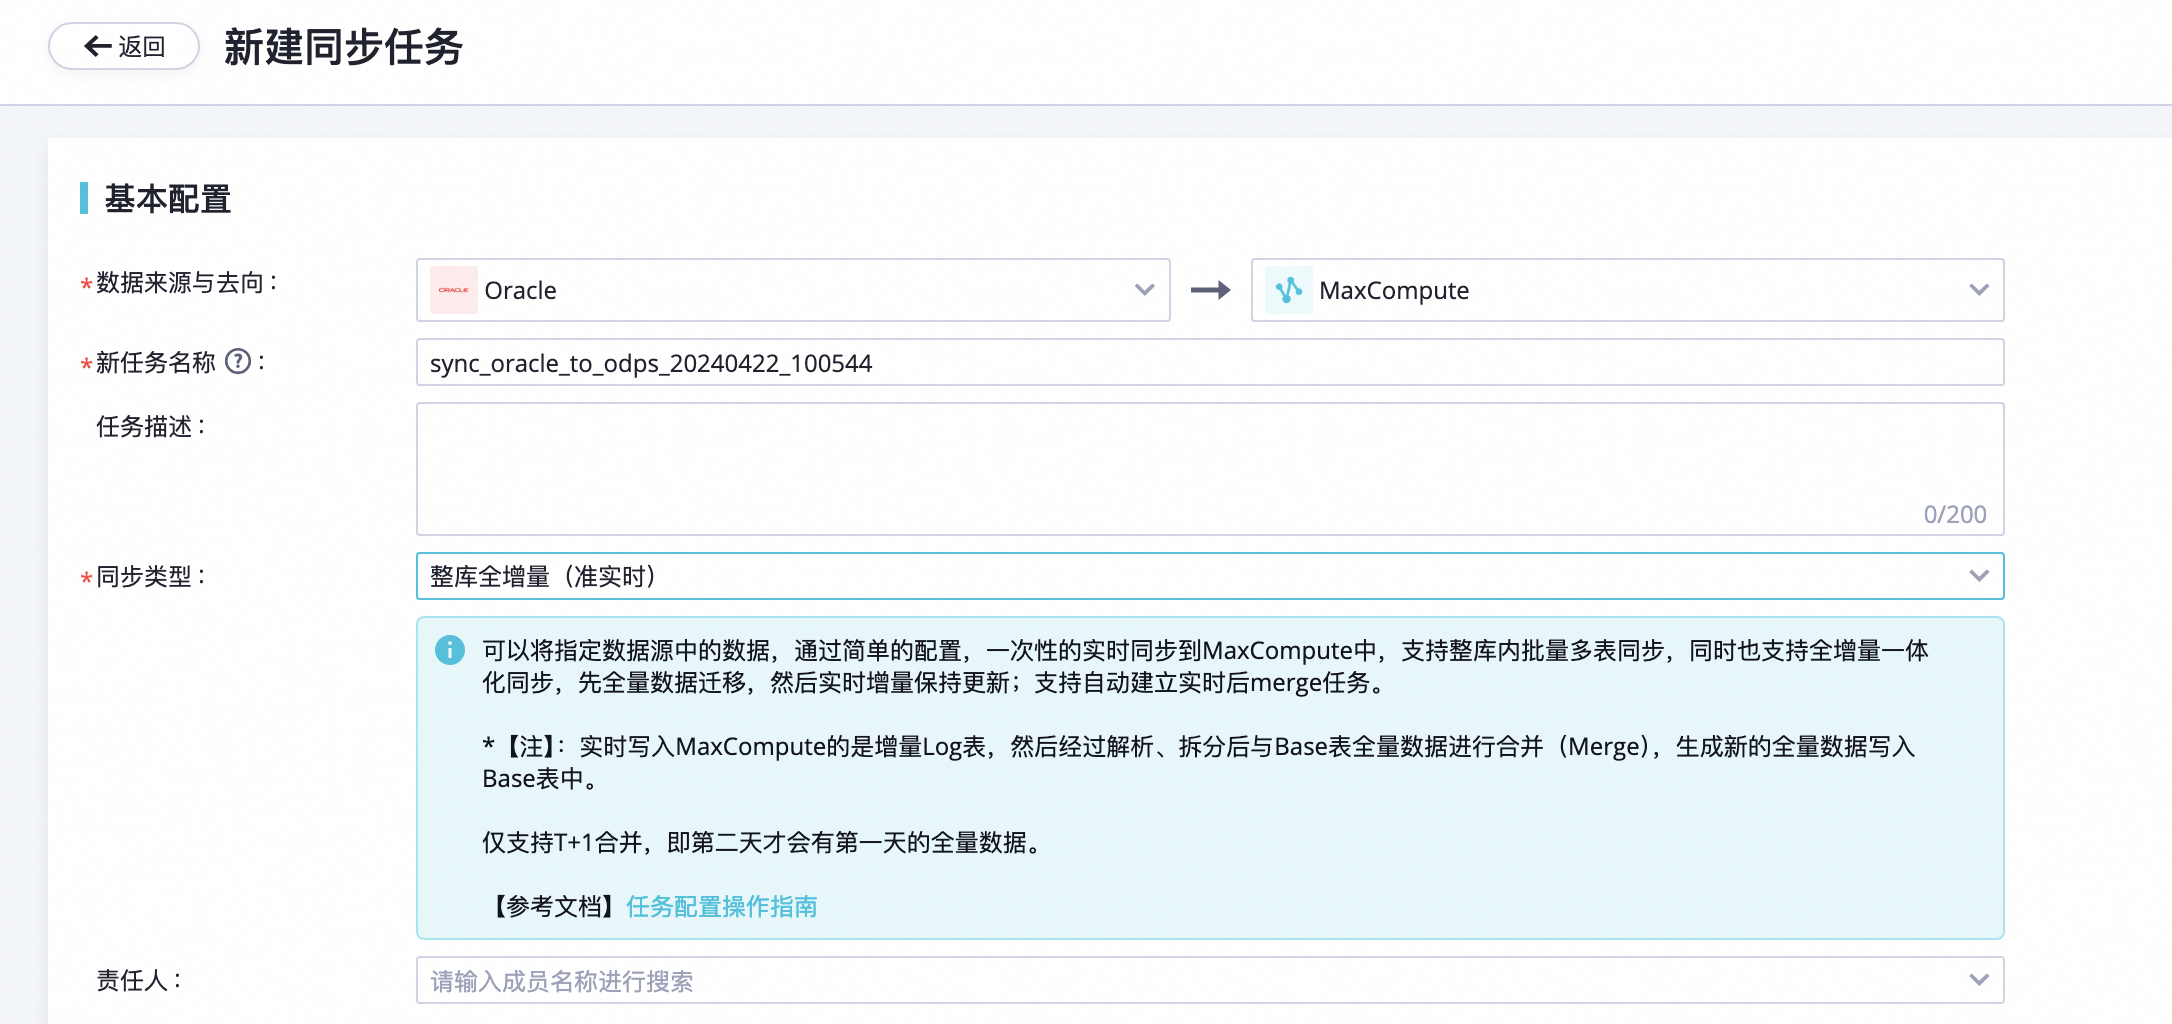
Task: Click the 0/200 character counter
Action: coord(1955,514)
